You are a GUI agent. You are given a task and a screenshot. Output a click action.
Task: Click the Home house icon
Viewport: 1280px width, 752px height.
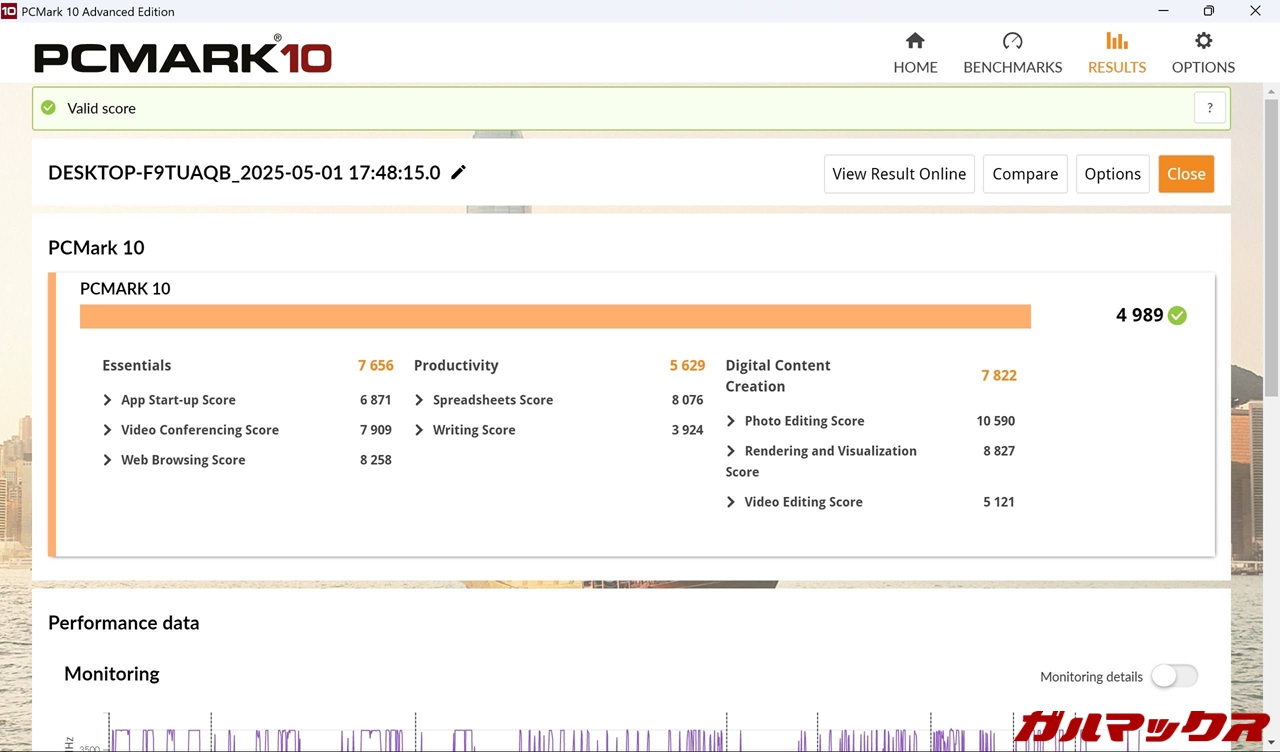[x=915, y=41]
